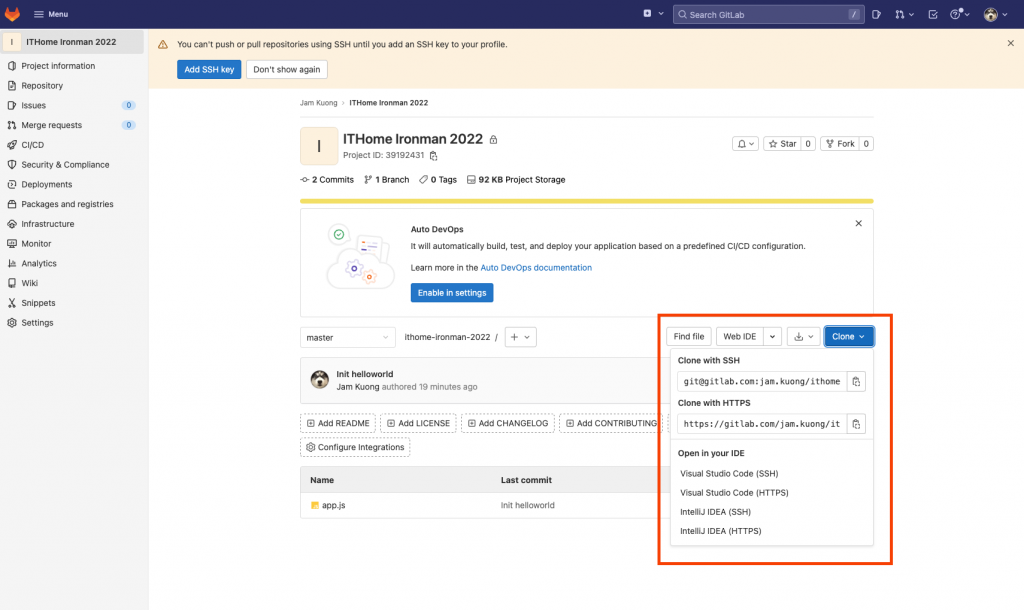Open 92 KB Project Storage link
The image size is (1024, 610).
pyautogui.click(x=516, y=180)
